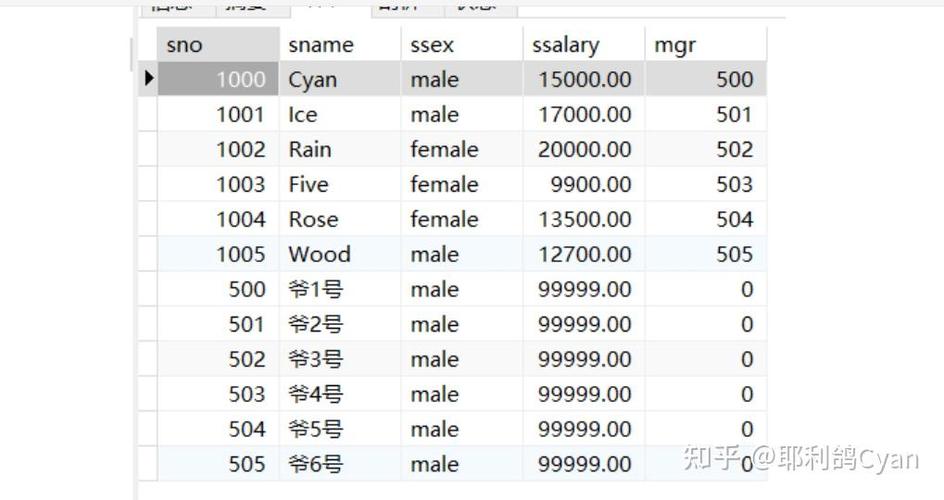Viewport: 944px width, 500px height.
Task: Select the sno cell 1004
Action: [219, 218]
